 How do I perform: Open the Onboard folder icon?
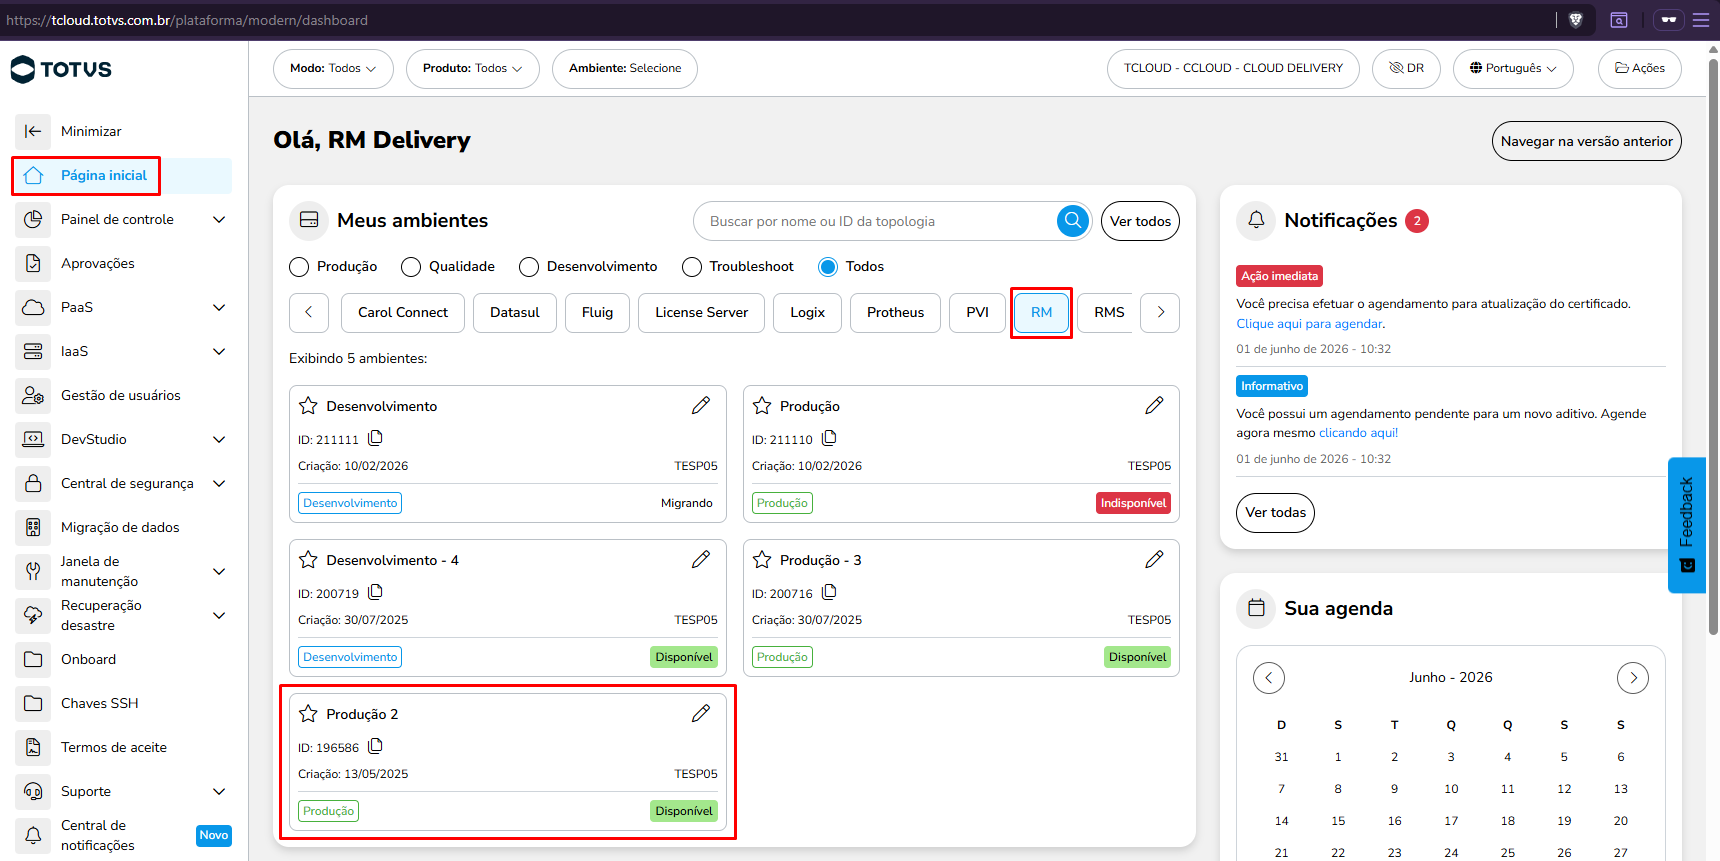pos(33,659)
